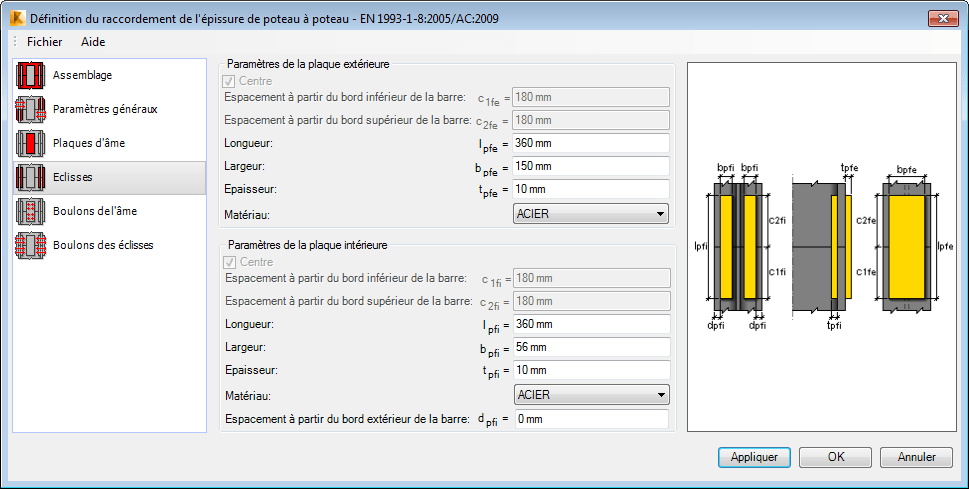Open exterior plate Matériau dropdown

591,214
